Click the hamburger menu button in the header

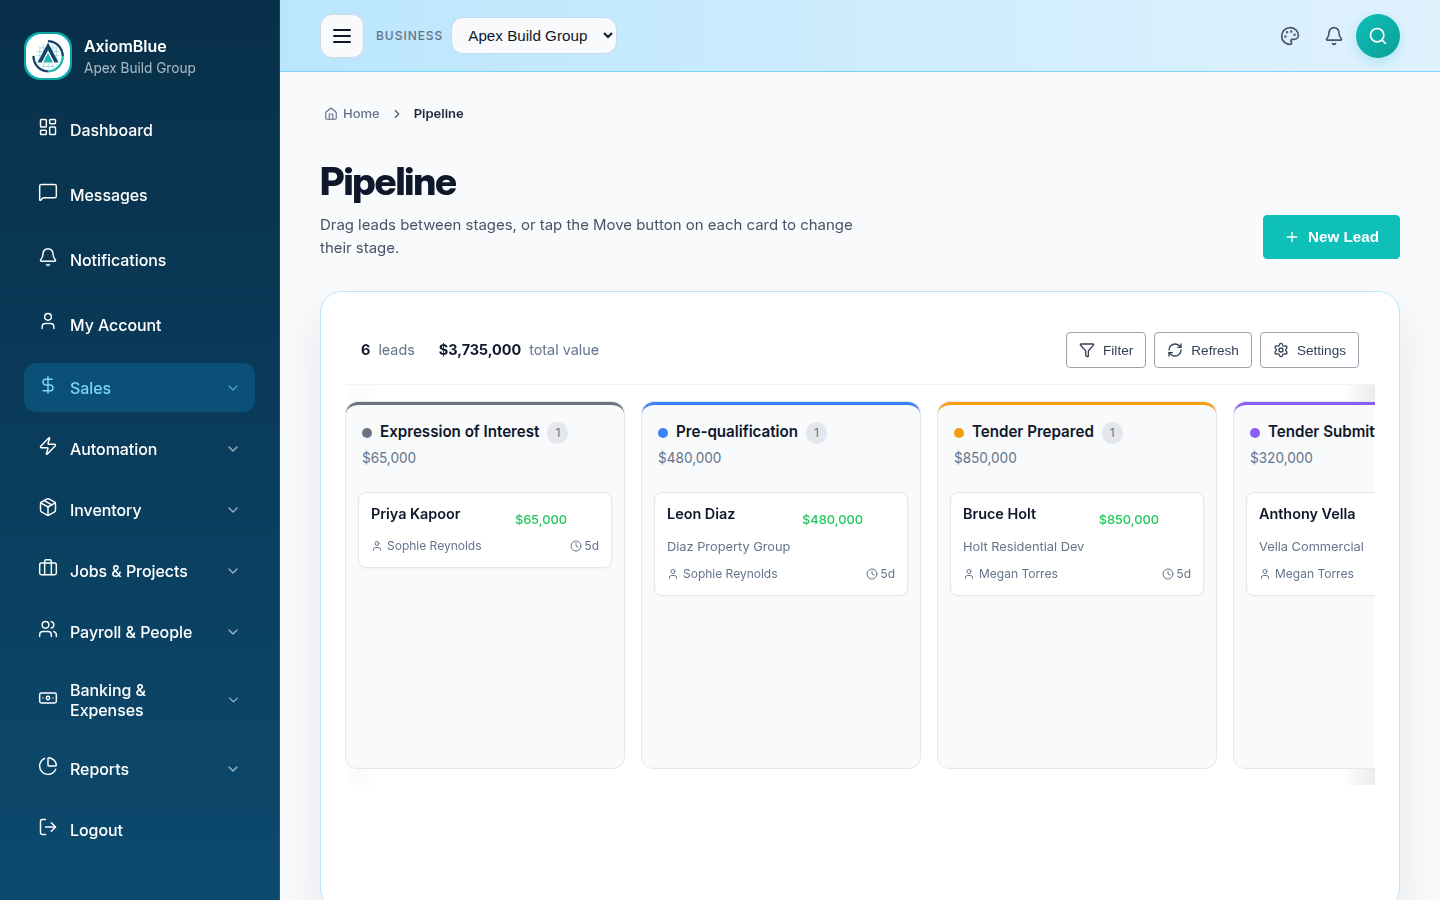coord(342,35)
